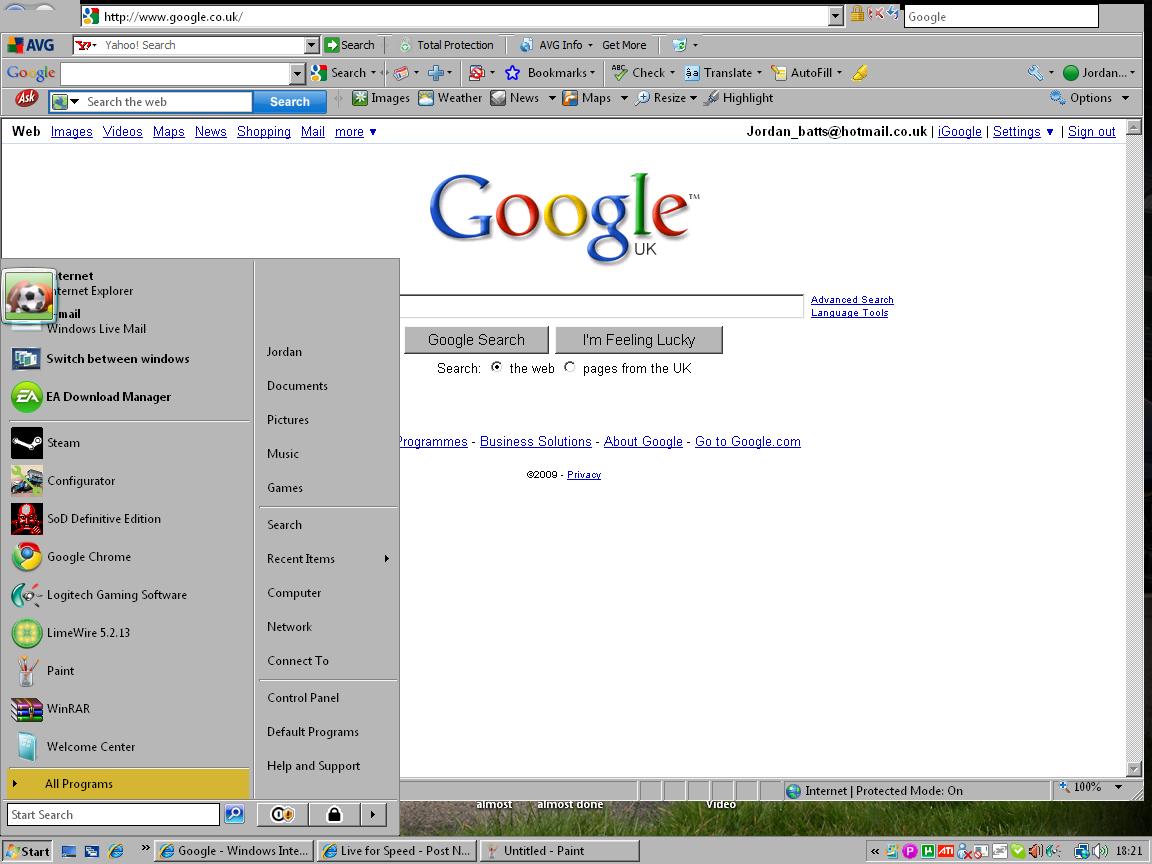Expand Recent Items submenu
The image size is (1152, 864).
[328, 559]
